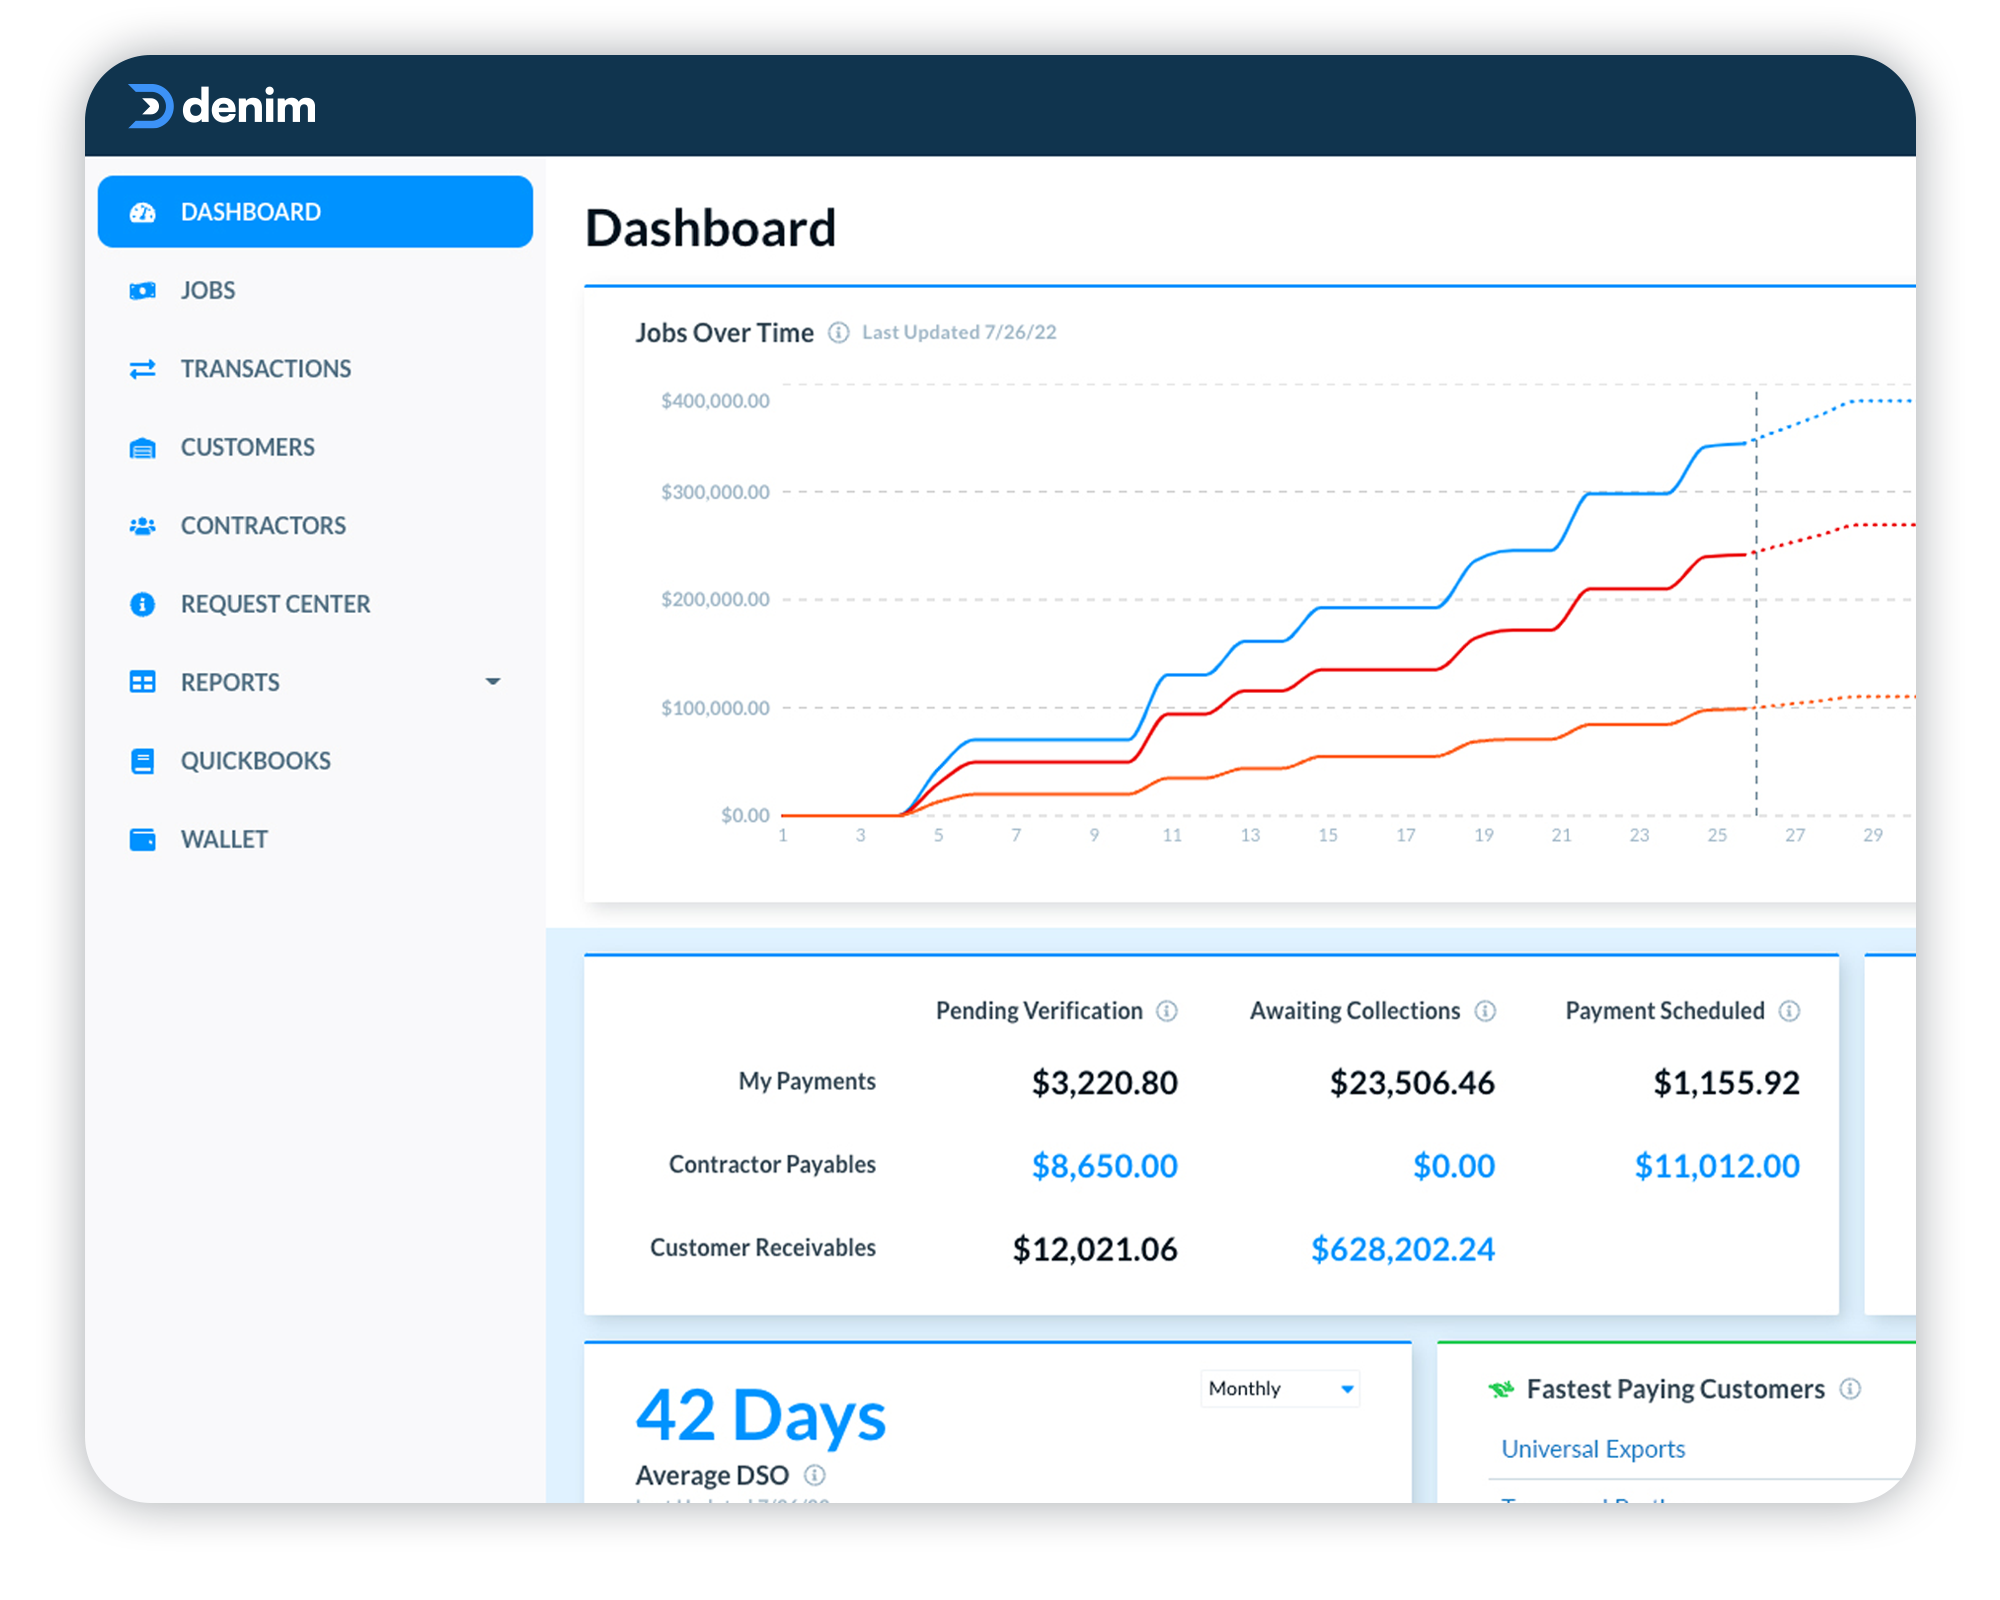Click the Transactions arrows icon

tap(143, 369)
